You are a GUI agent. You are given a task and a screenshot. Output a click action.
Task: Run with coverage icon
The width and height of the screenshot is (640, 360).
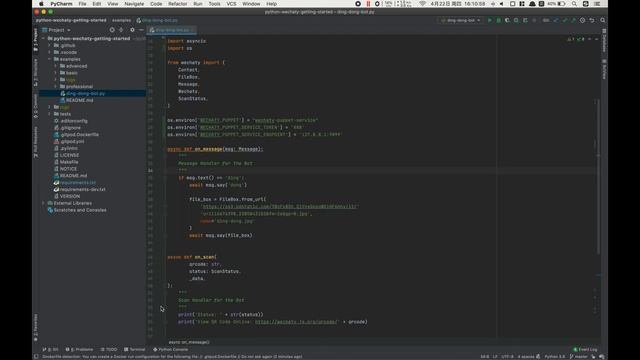pyautogui.click(x=507, y=20)
